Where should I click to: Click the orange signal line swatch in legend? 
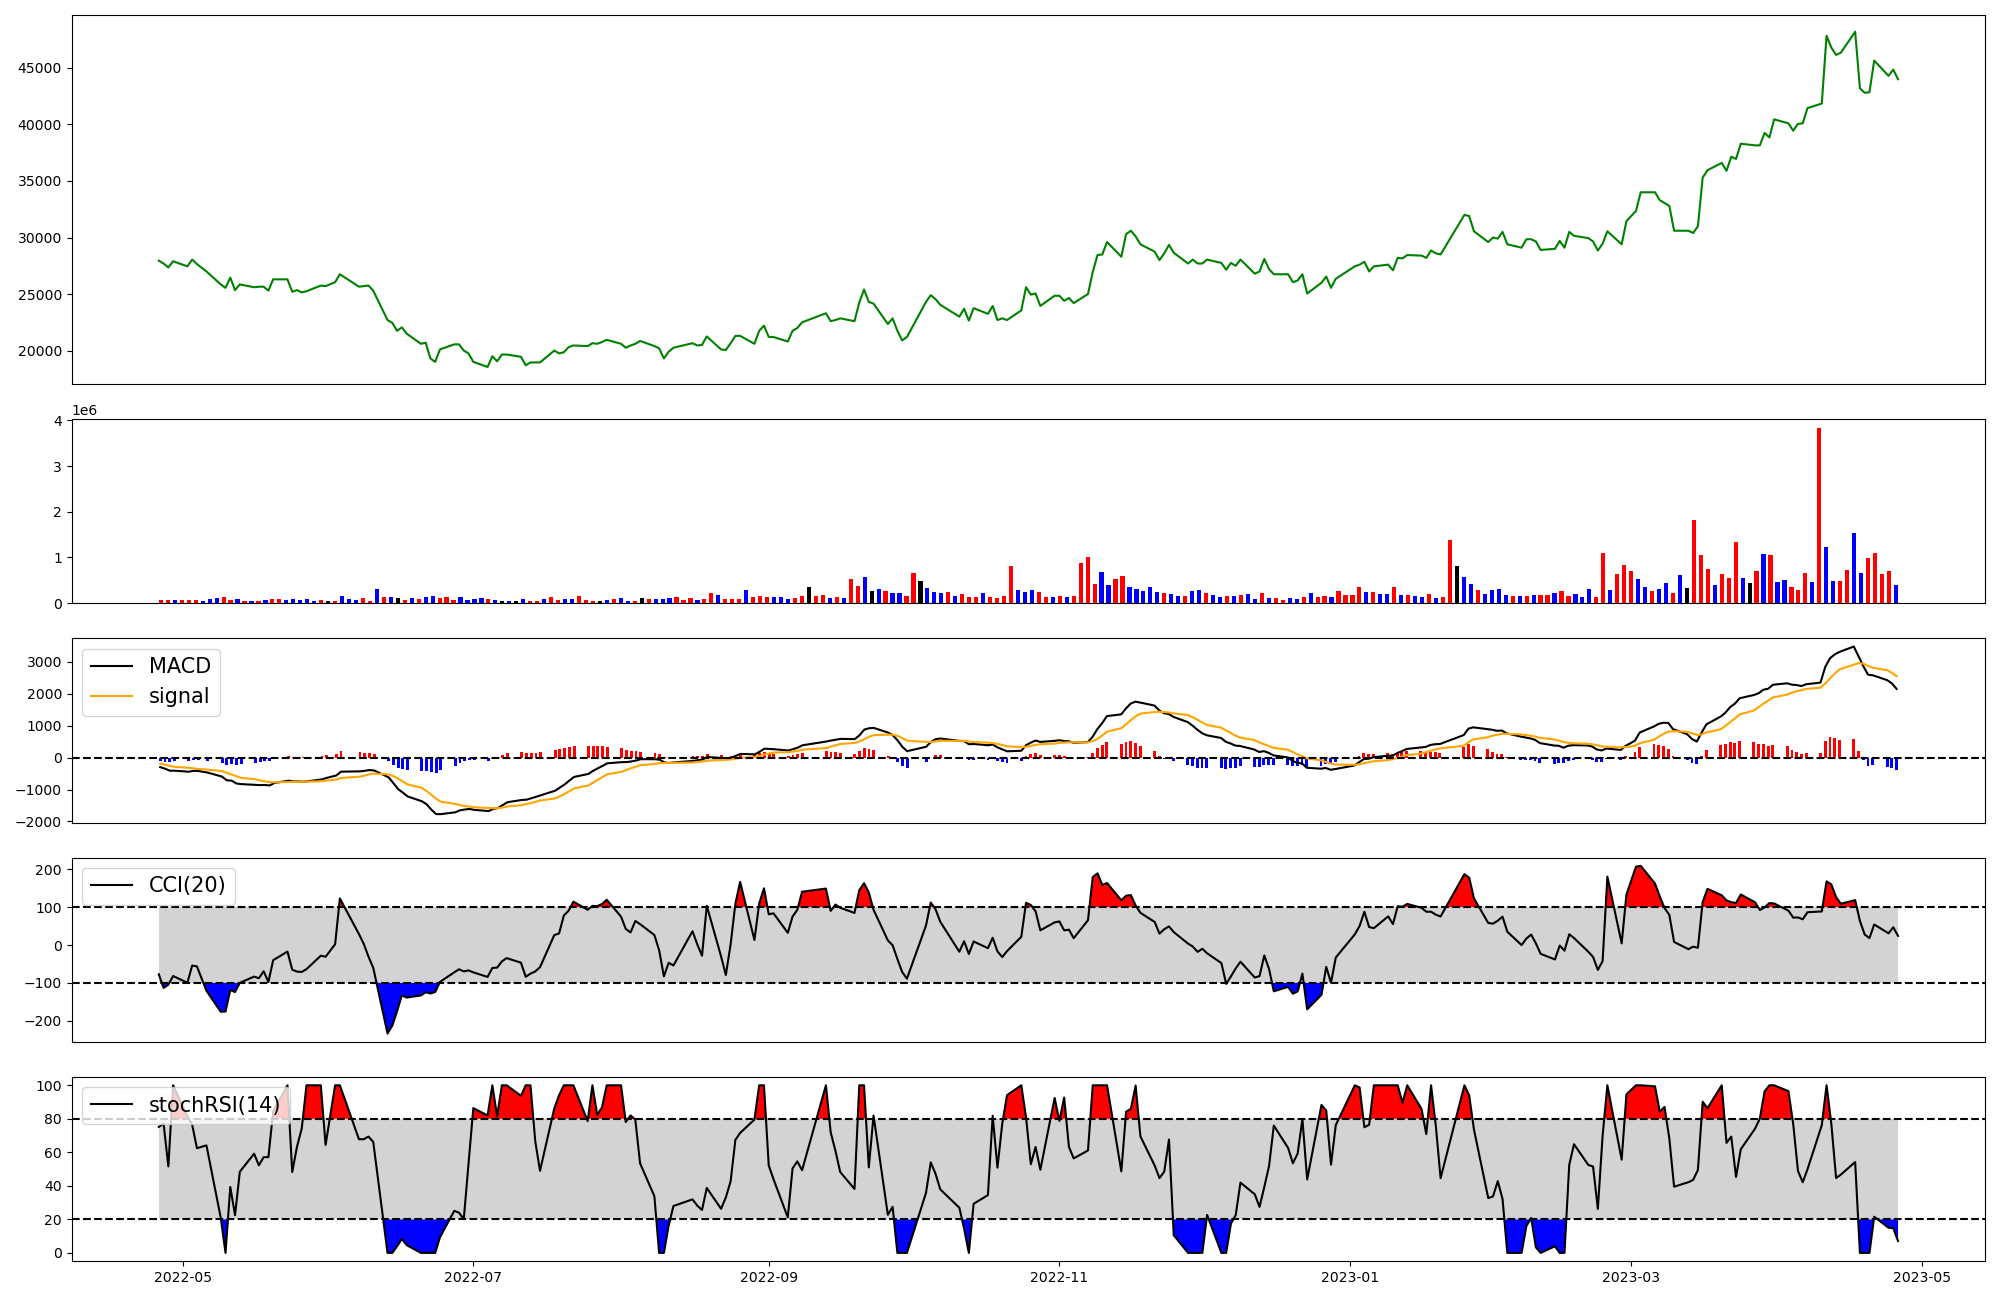click(x=111, y=696)
